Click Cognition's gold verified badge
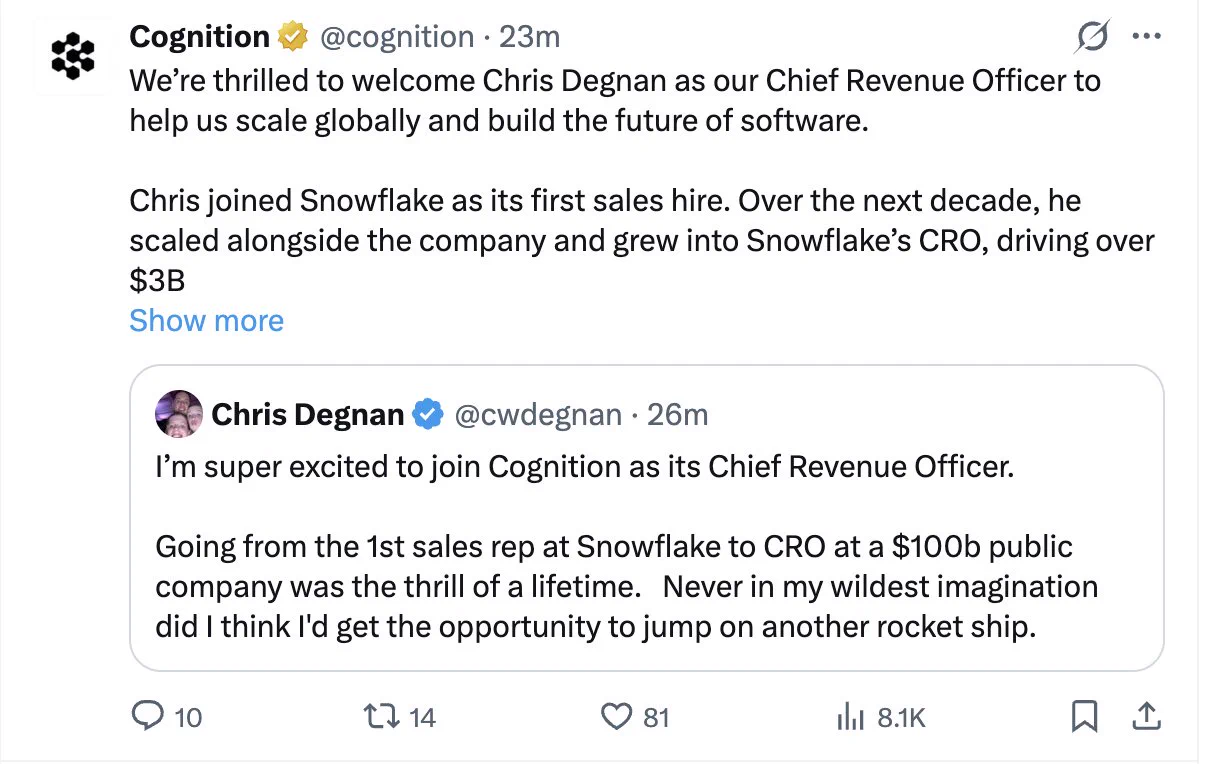Viewport: 1216px width, 764px height. [292, 38]
